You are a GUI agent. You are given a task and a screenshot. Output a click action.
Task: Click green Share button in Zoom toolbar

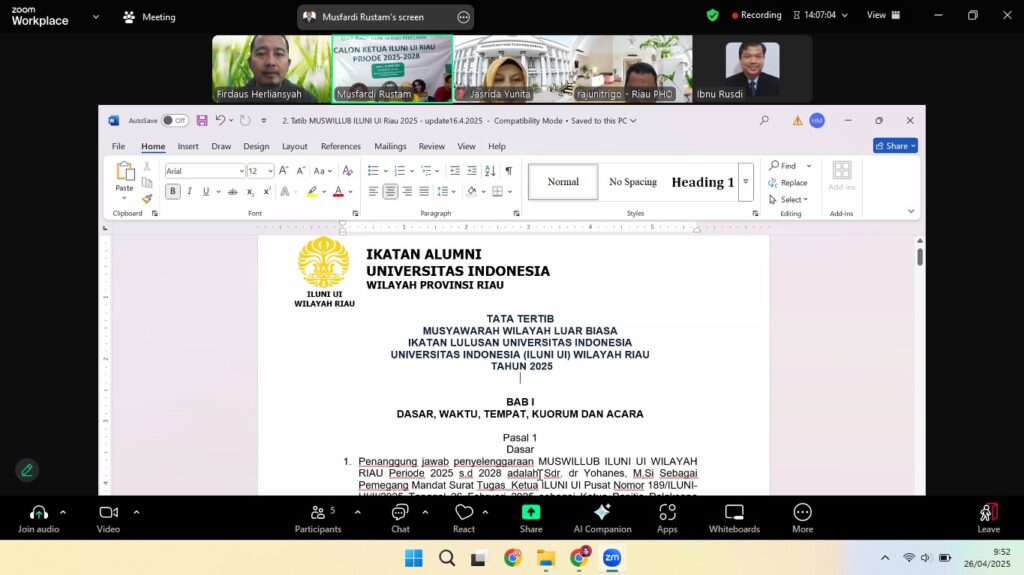[x=531, y=519]
